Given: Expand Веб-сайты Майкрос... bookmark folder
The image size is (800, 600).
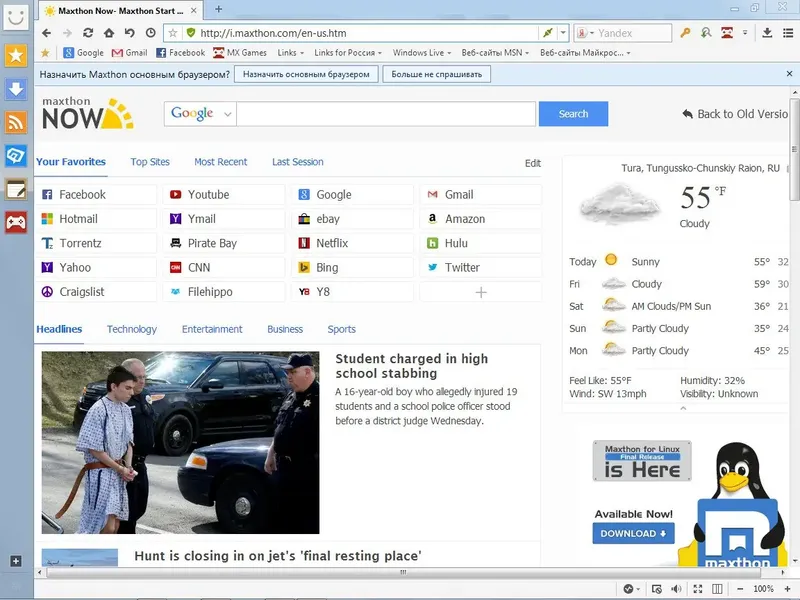Looking at the screenshot, I should [585, 53].
